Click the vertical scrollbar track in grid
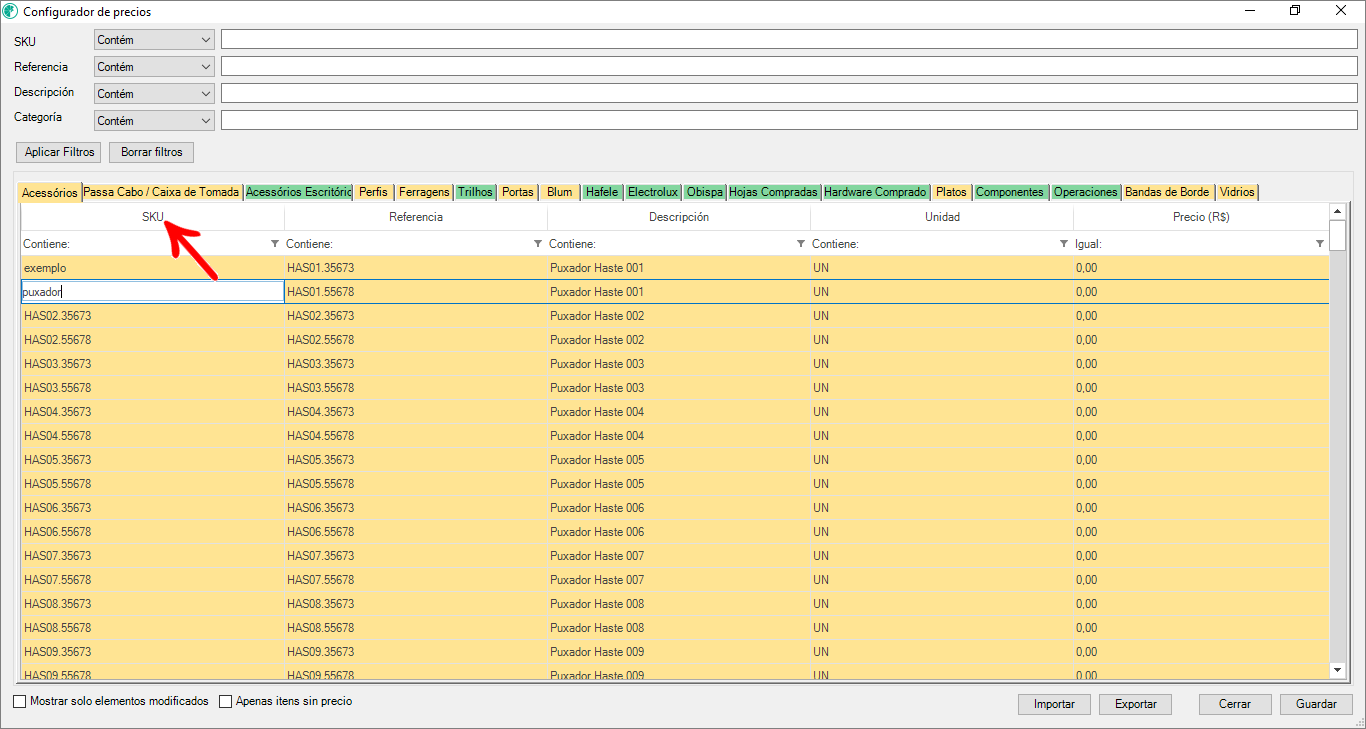Image resolution: width=1366 pixels, height=729 pixels. click(x=1338, y=450)
